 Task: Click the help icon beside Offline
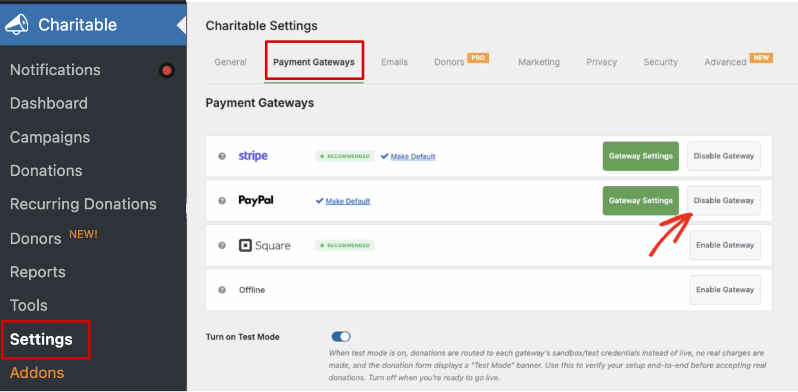pyautogui.click(x=222, y=290)
